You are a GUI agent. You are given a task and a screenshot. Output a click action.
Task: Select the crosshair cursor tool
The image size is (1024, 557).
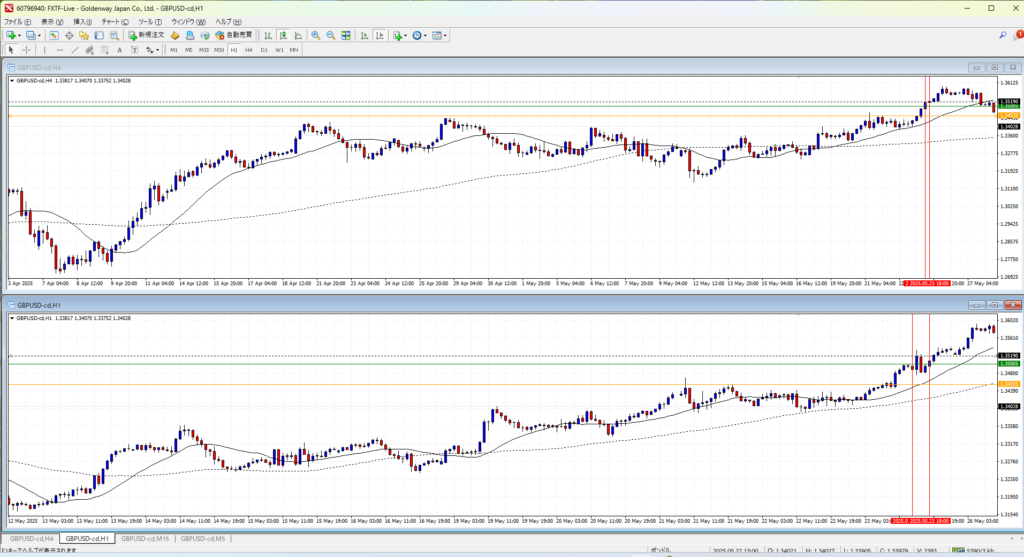tap(26, 49)
